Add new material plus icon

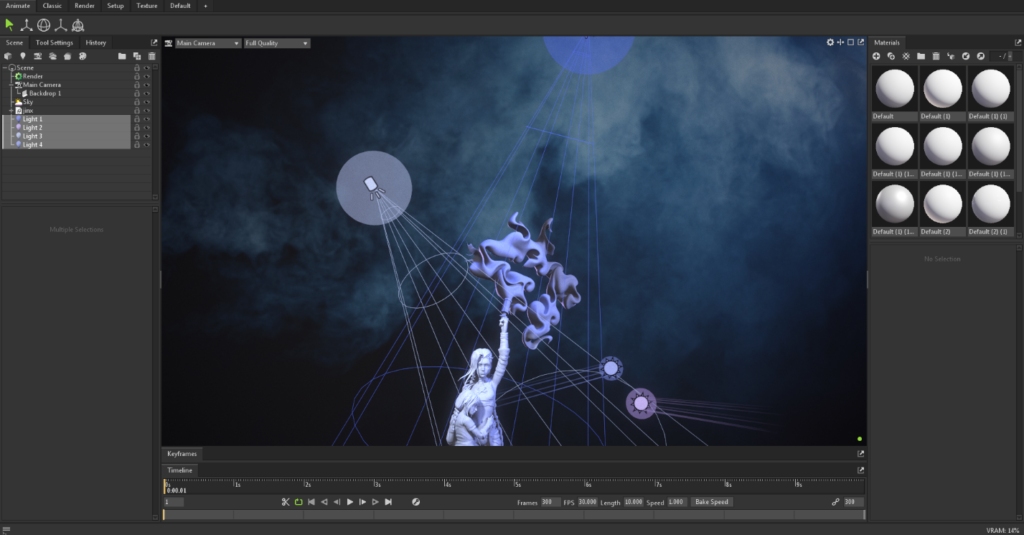click(876, 56)
